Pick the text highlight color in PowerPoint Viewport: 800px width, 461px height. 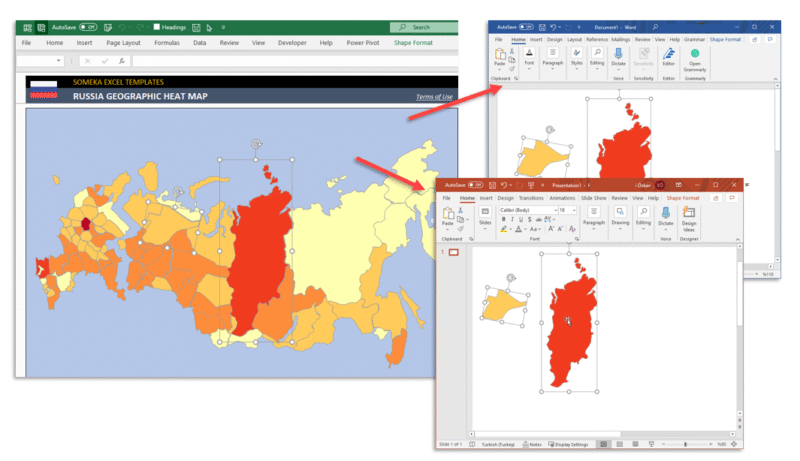504,229
